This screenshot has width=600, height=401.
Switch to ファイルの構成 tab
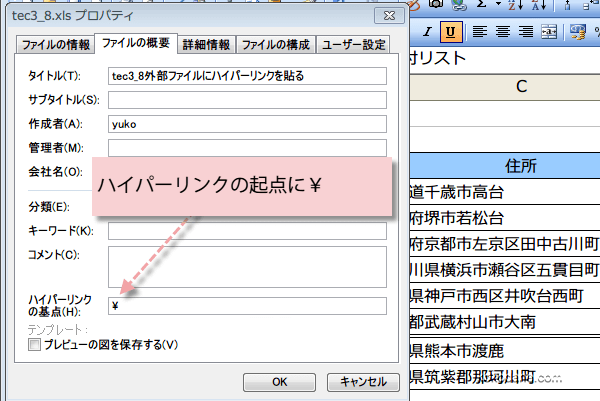(276, 45)
